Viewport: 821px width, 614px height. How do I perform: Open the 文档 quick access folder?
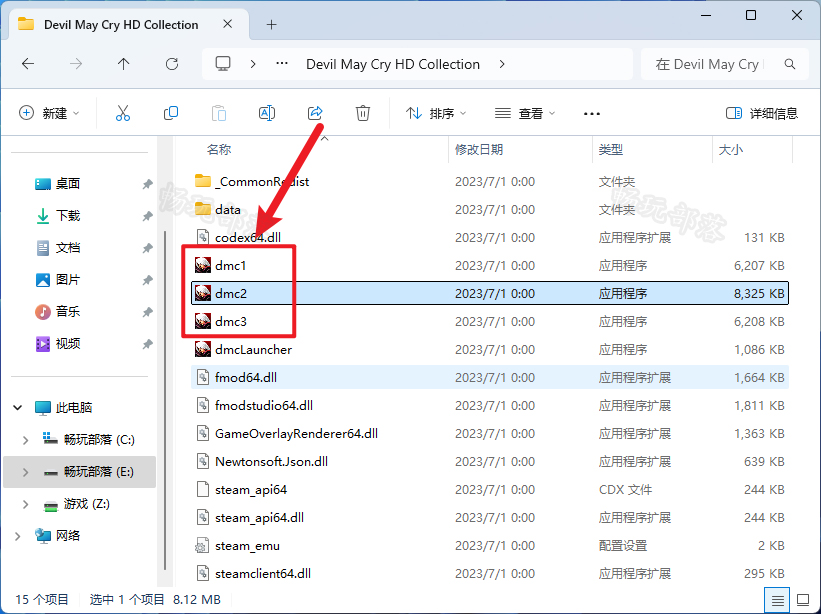[68, 247]
